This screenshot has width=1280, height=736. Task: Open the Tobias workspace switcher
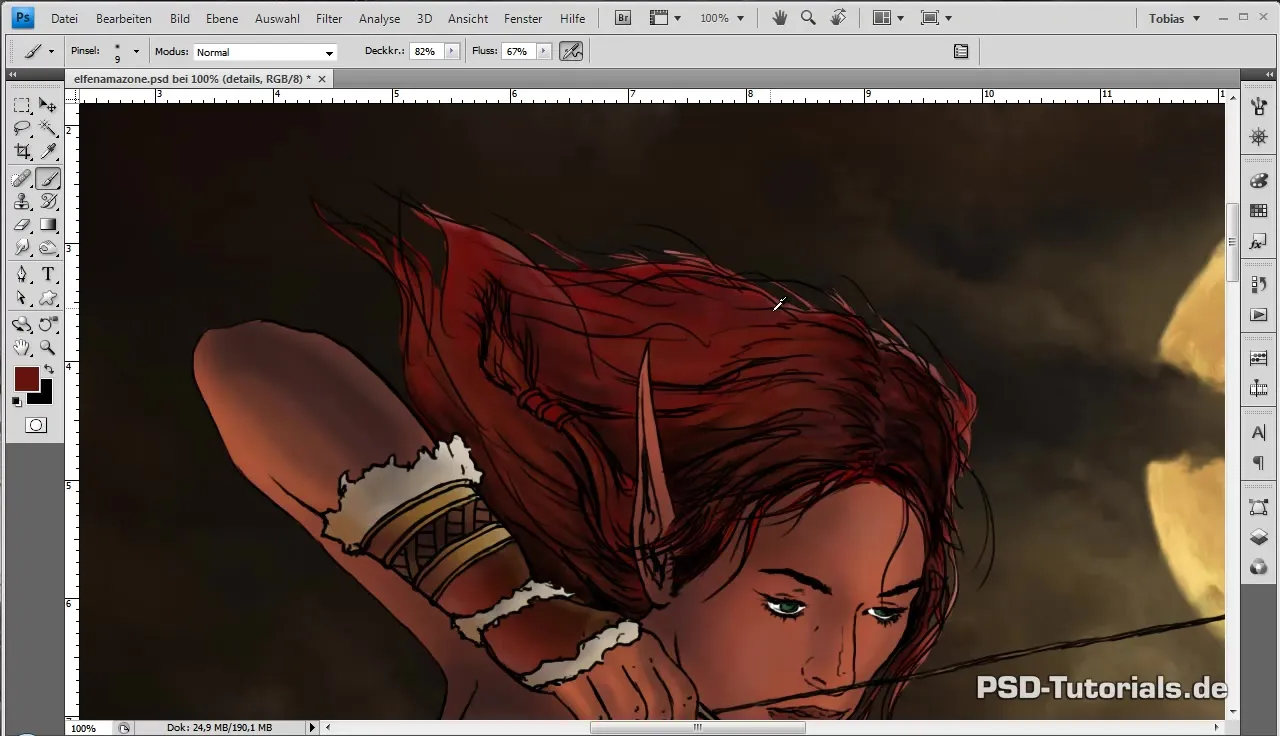click(x=1174, y=18)
